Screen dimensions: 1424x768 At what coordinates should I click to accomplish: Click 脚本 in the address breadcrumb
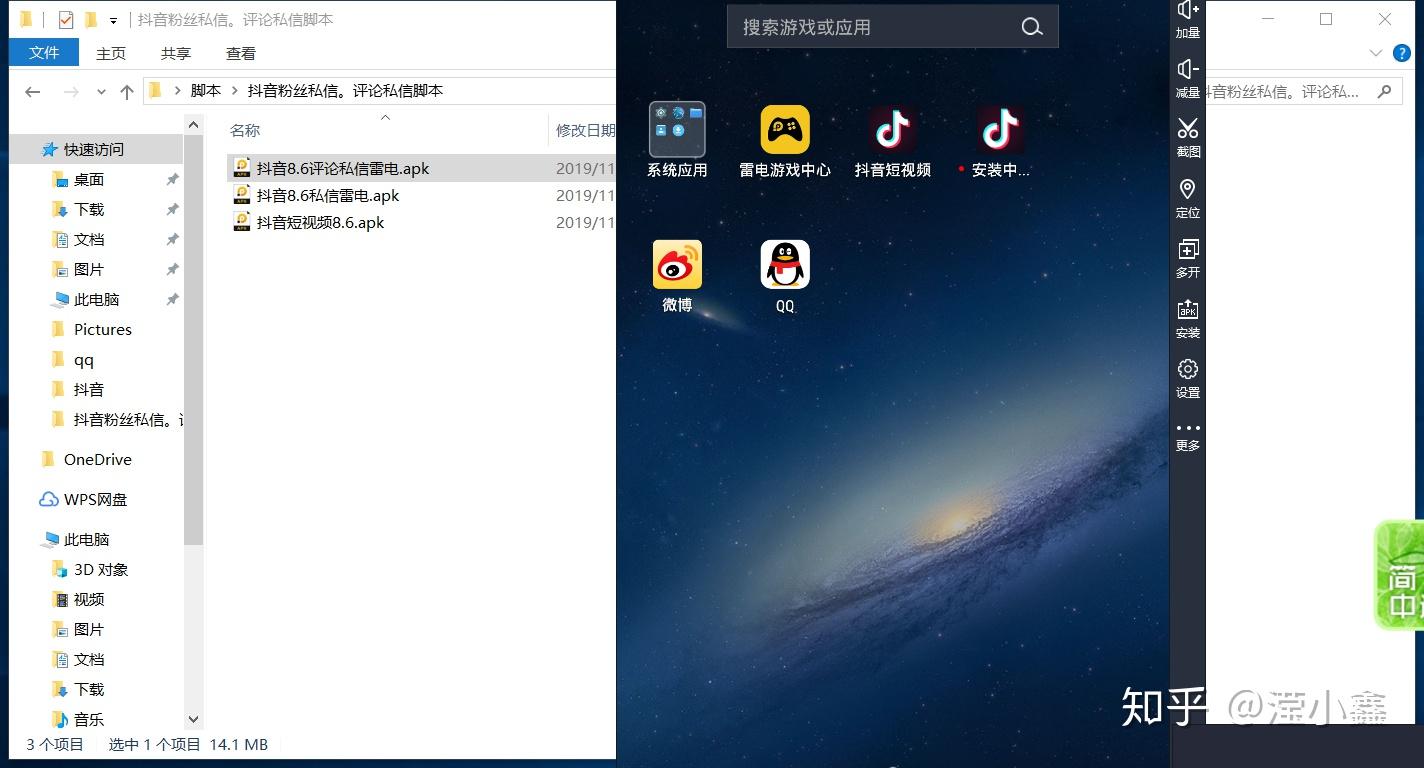205,91
